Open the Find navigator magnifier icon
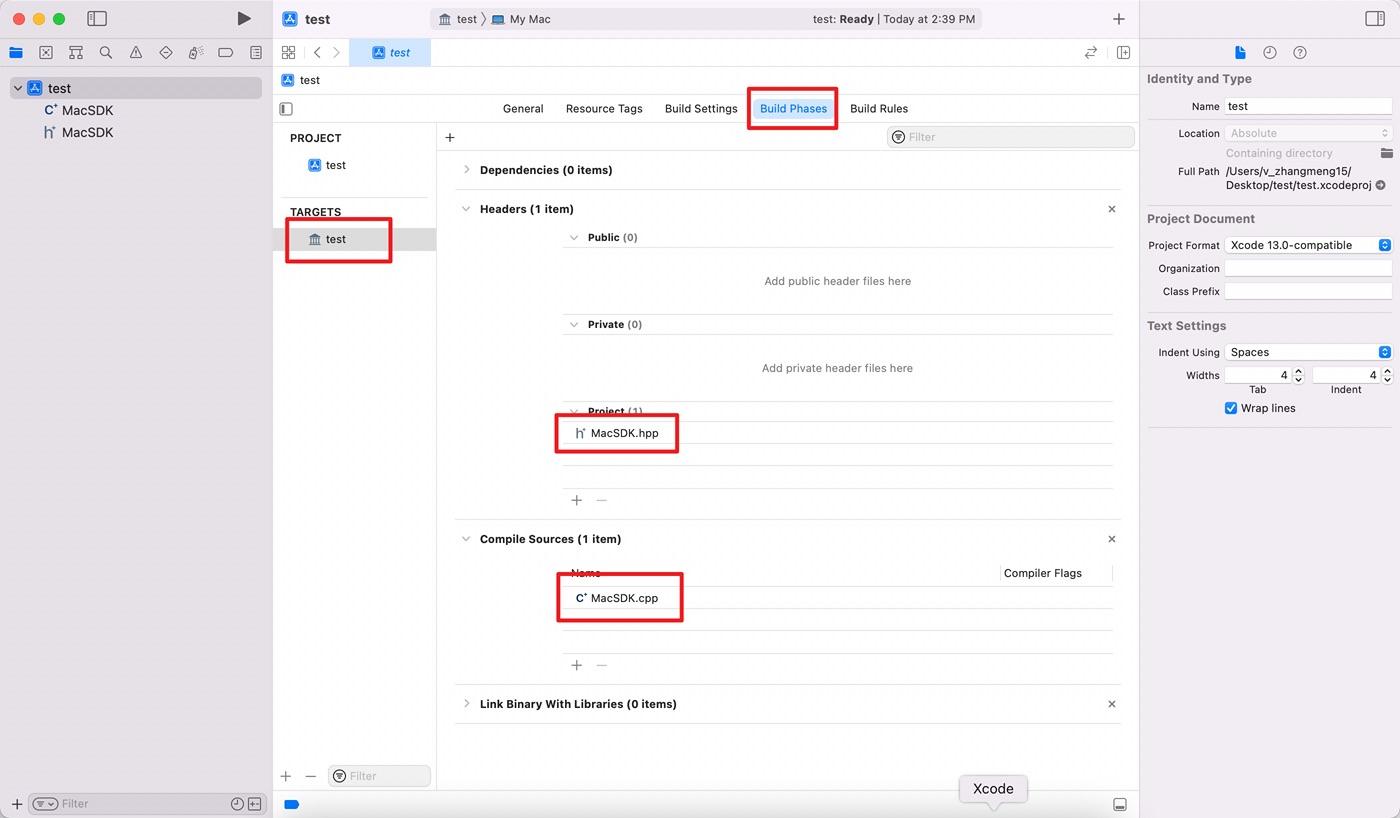Screen dimensions: 1400x818 (x=106, y=53)
